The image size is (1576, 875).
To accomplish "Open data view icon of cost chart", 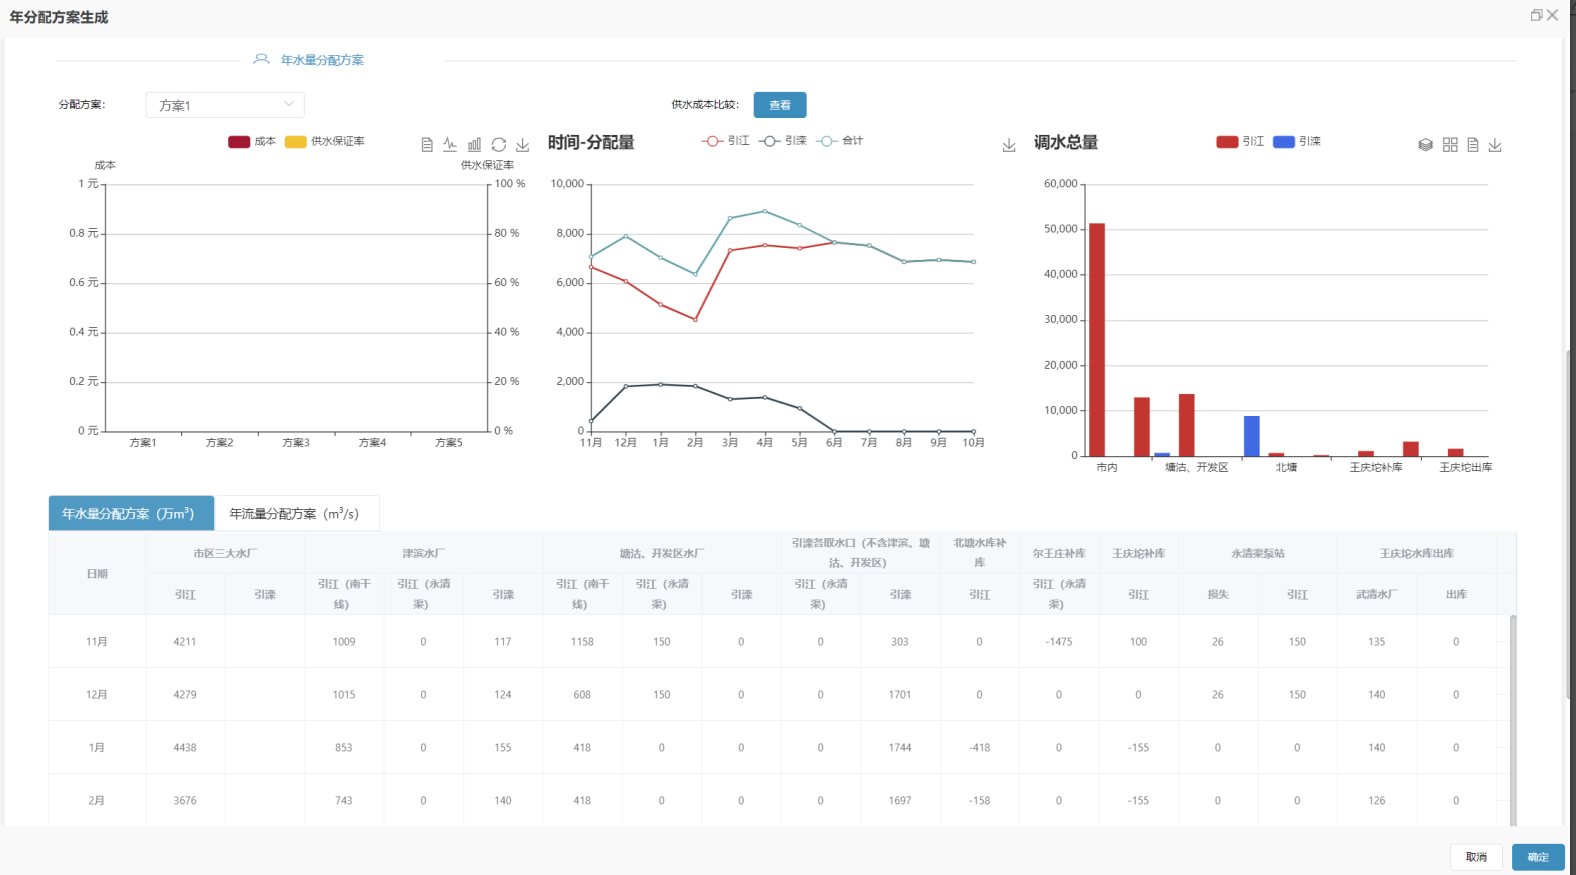I will (x=427, y=145).
